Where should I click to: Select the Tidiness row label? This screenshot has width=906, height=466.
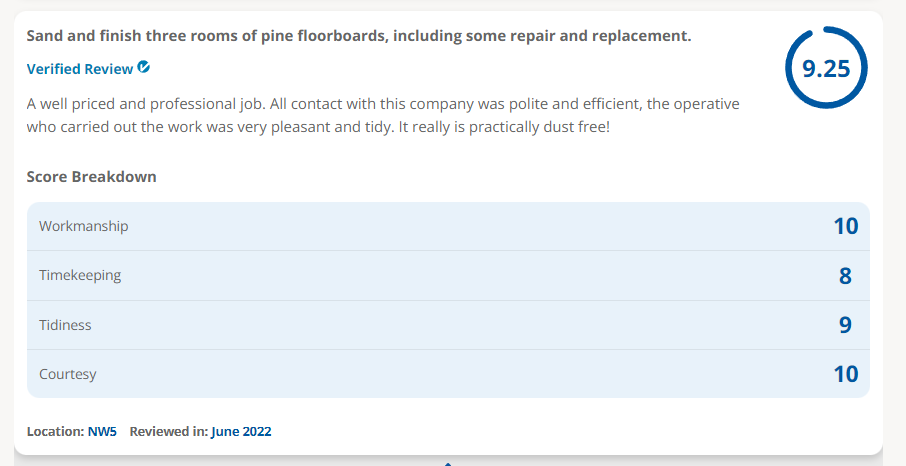point(65,325)
